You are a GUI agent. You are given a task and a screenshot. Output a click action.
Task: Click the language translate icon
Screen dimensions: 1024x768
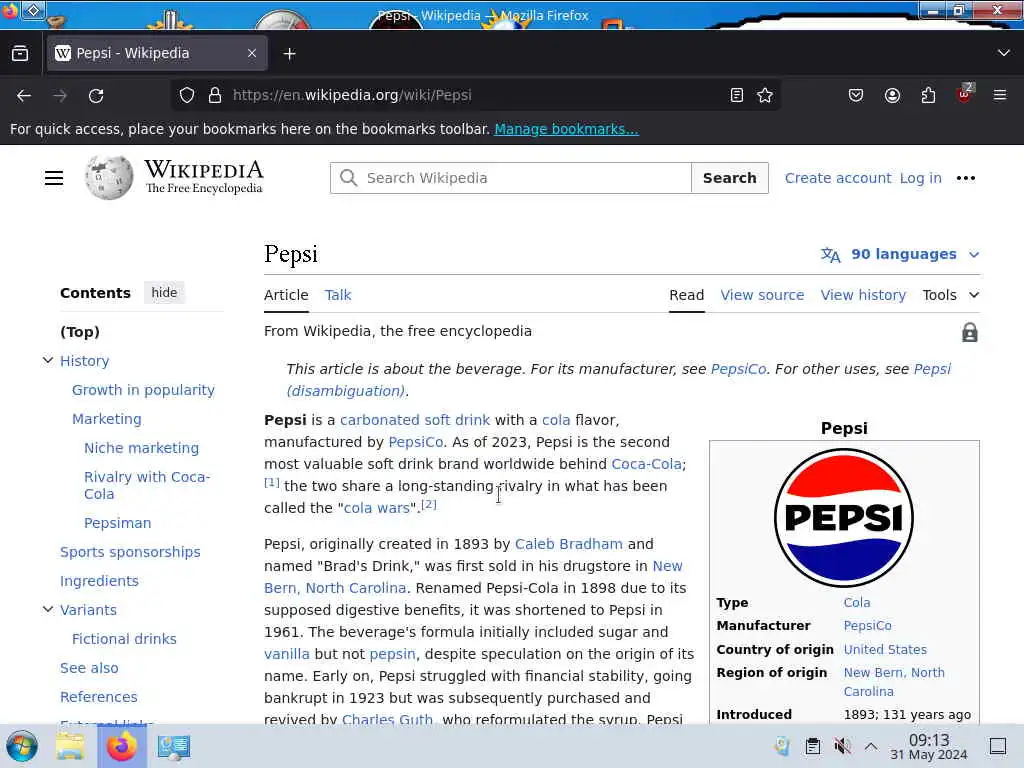(x=831, y=255)
